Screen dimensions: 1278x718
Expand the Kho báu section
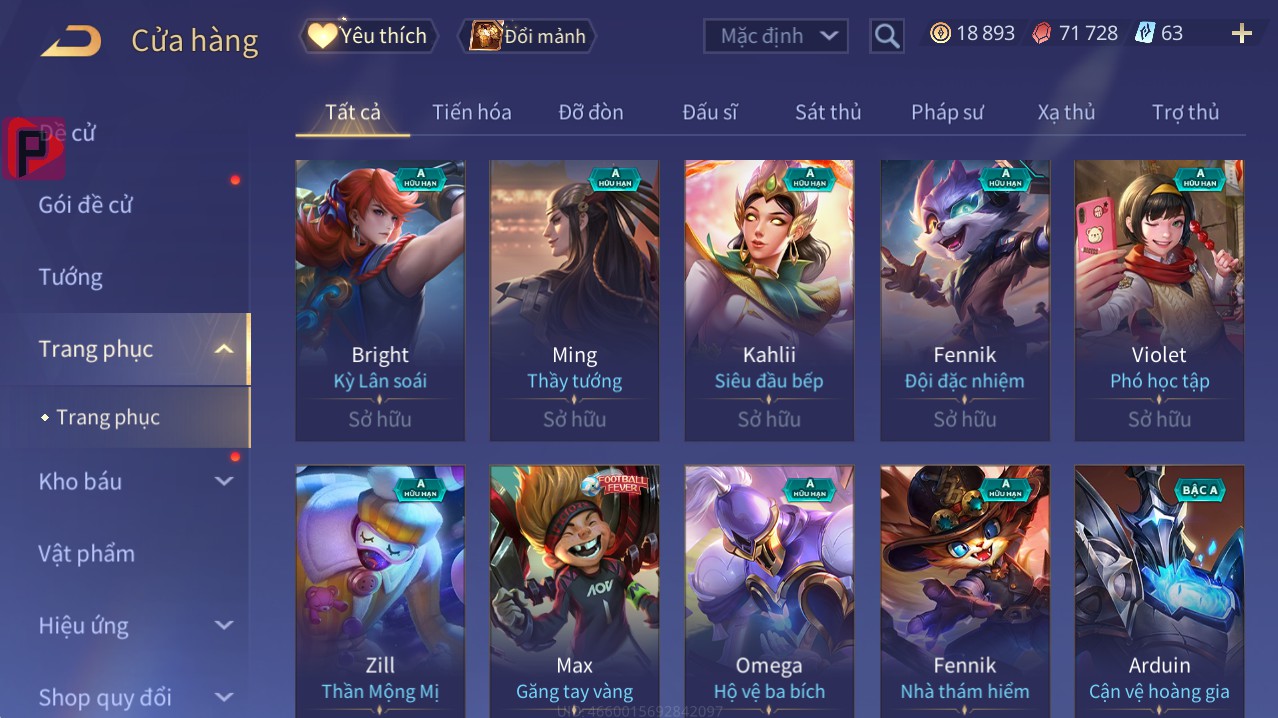click(x=224, y=481)
